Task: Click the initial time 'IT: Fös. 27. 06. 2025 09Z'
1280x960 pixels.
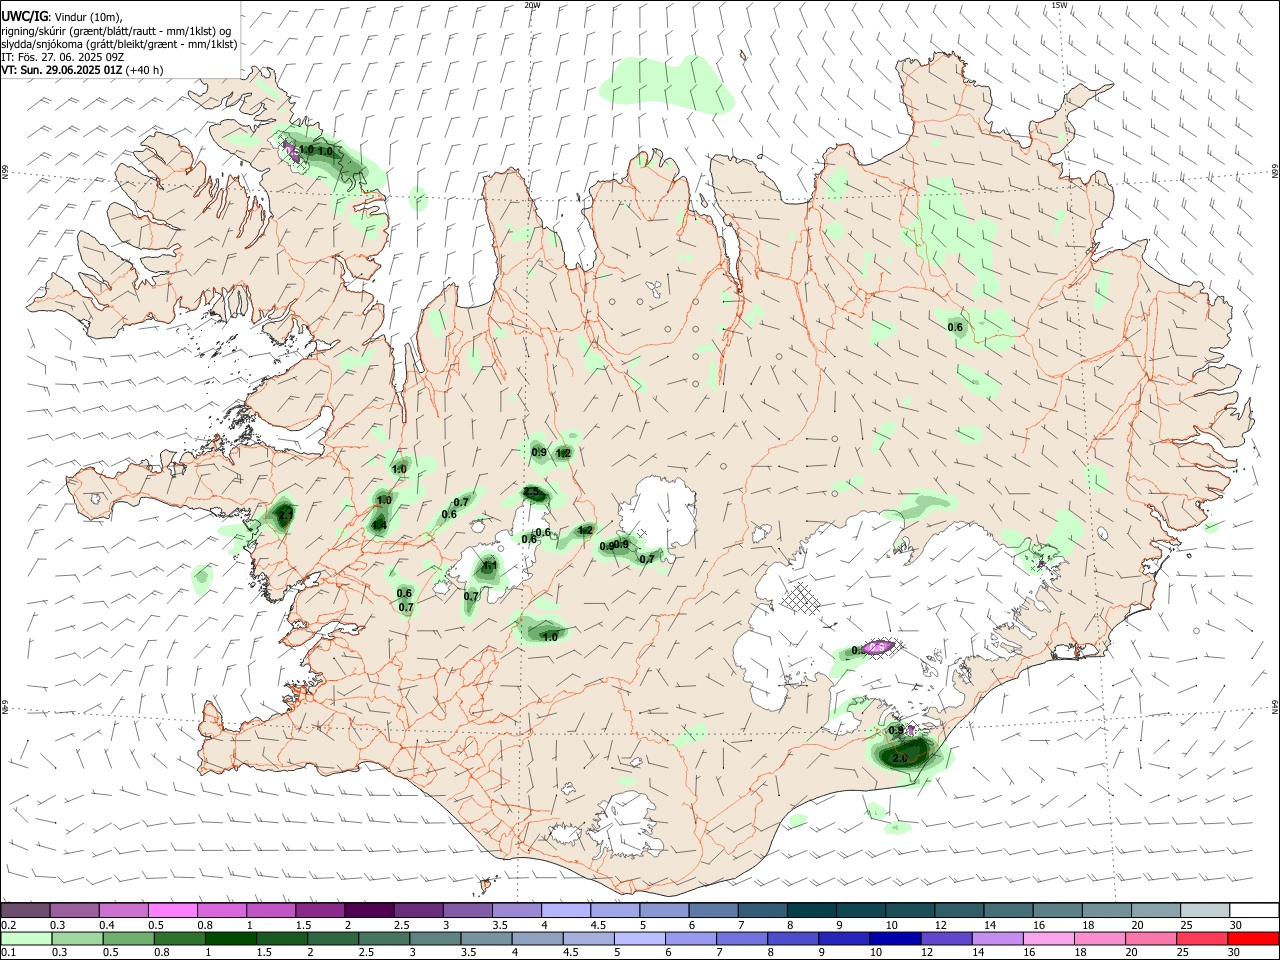Action: coord(62,57)
